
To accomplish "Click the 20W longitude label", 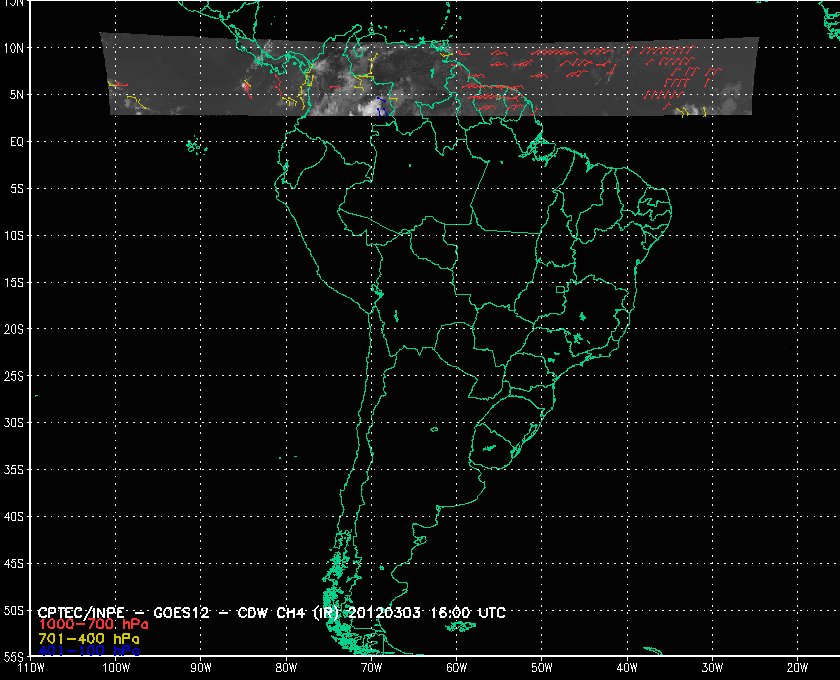I will click(x=797, y=668).
